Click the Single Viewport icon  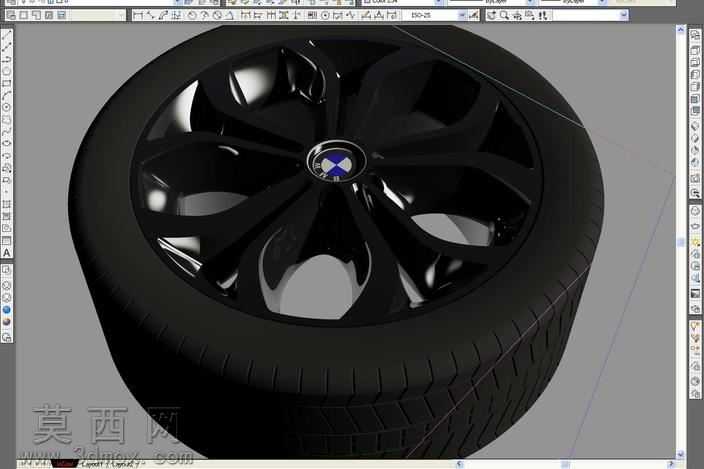pos(23,15)
